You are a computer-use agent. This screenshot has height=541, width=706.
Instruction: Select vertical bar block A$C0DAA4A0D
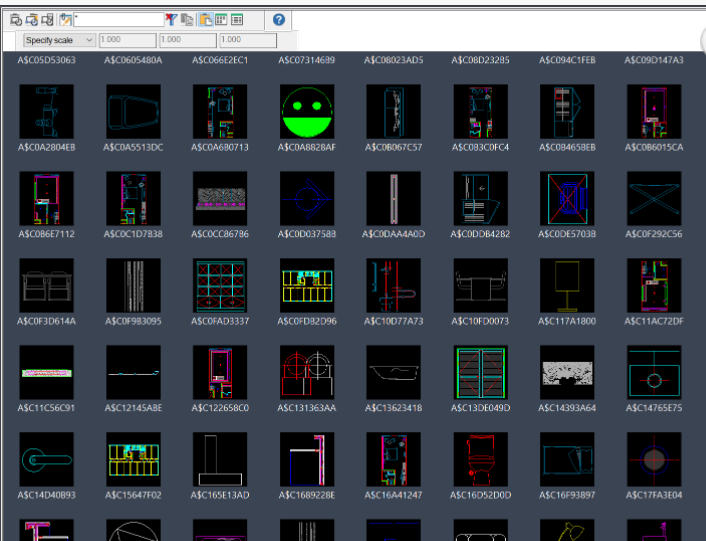[x=394, y=198]
